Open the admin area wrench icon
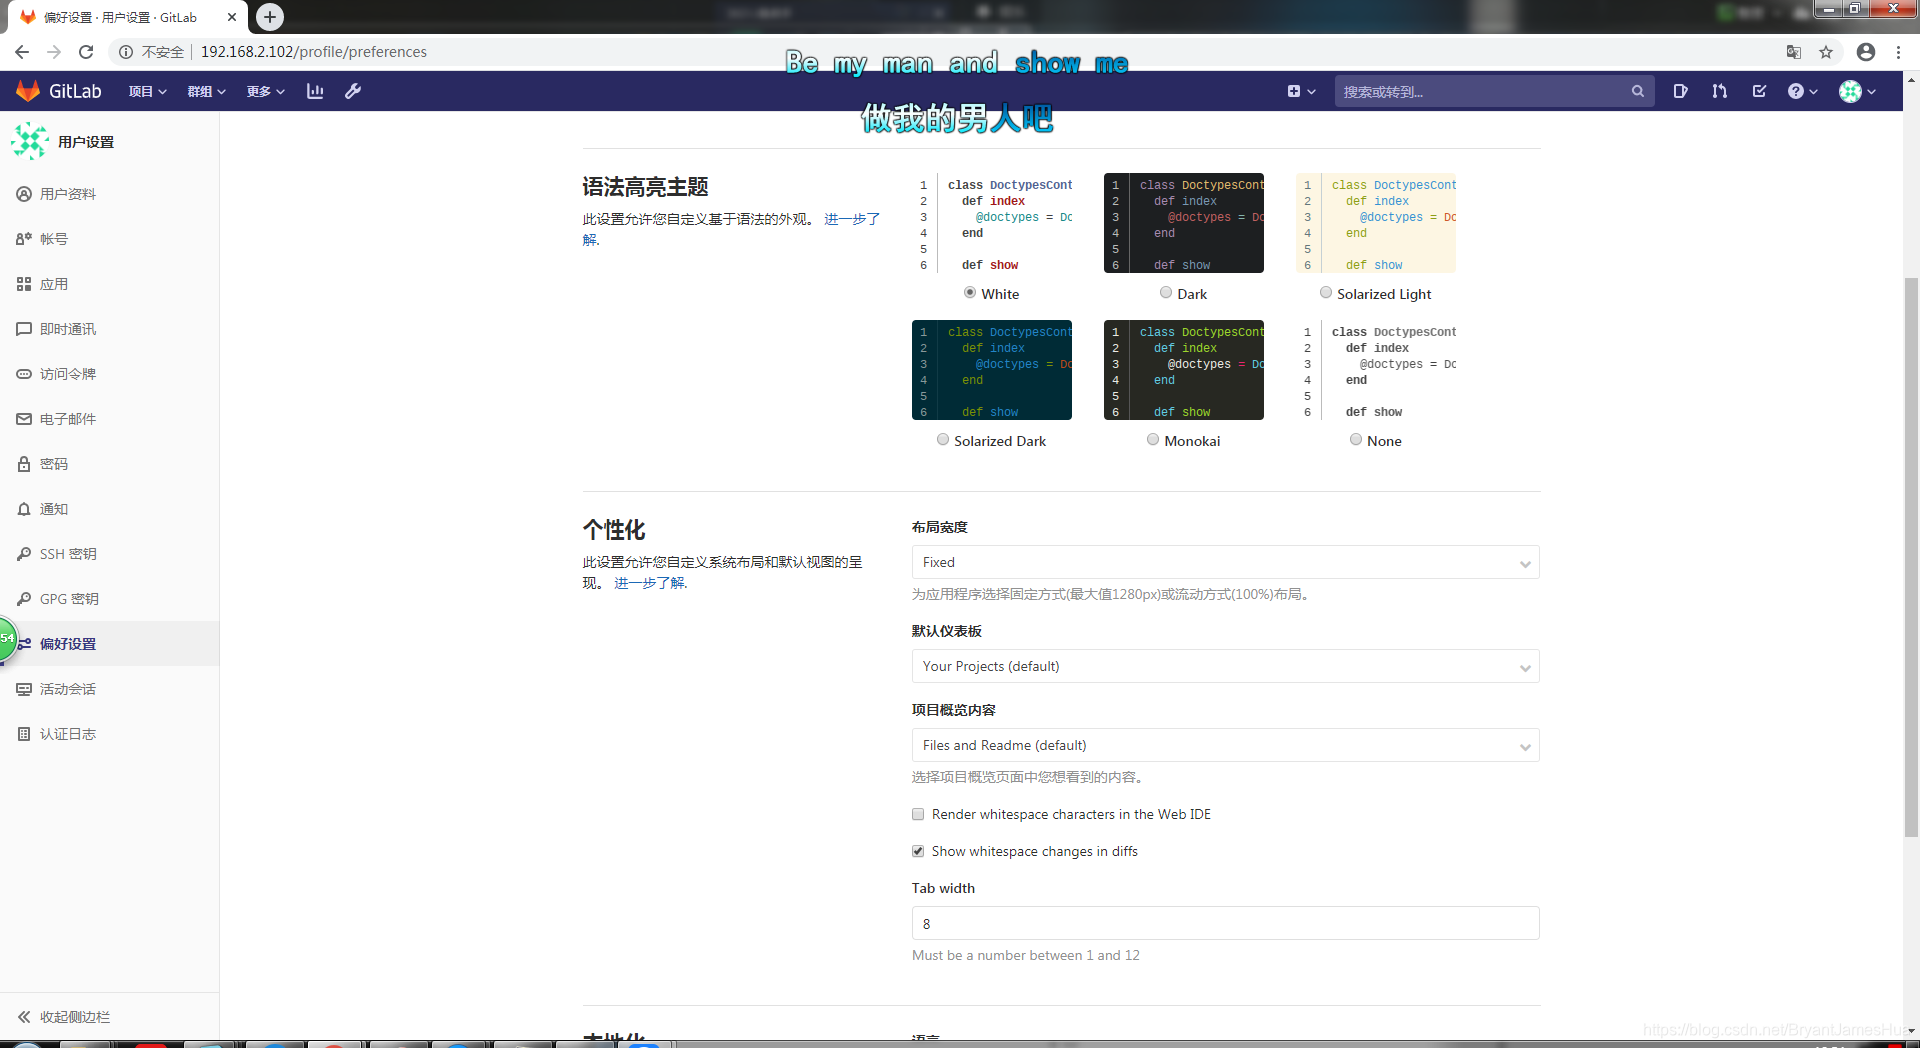Screen dimensions: 1920x1048 tap(353, 91)
